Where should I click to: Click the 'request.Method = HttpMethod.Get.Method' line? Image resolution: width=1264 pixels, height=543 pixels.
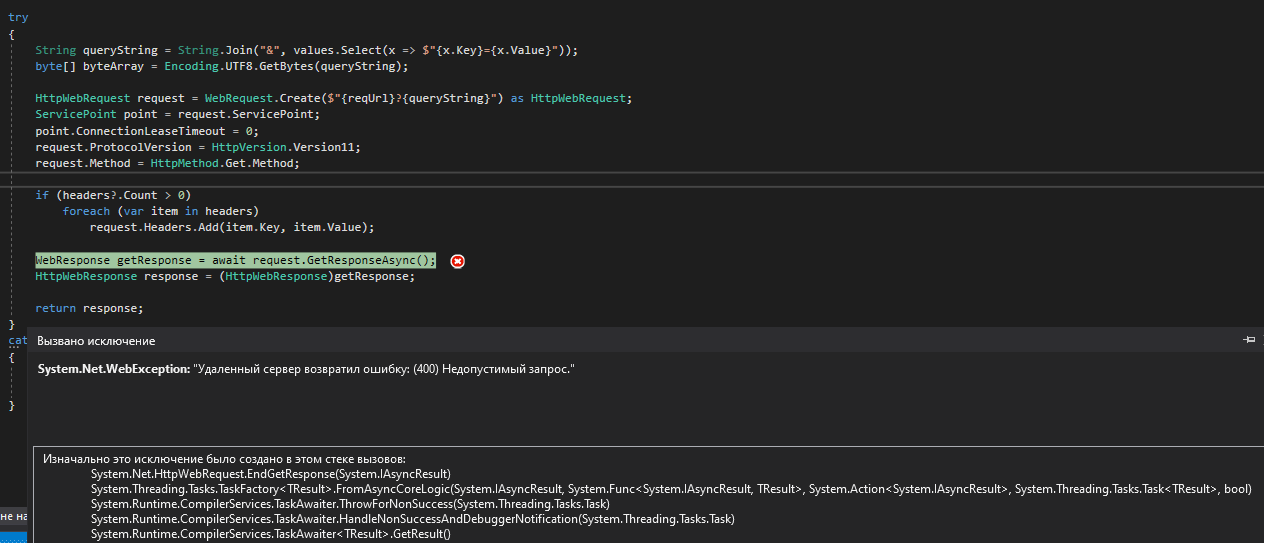pyautogui.click(x=167, y=162)
